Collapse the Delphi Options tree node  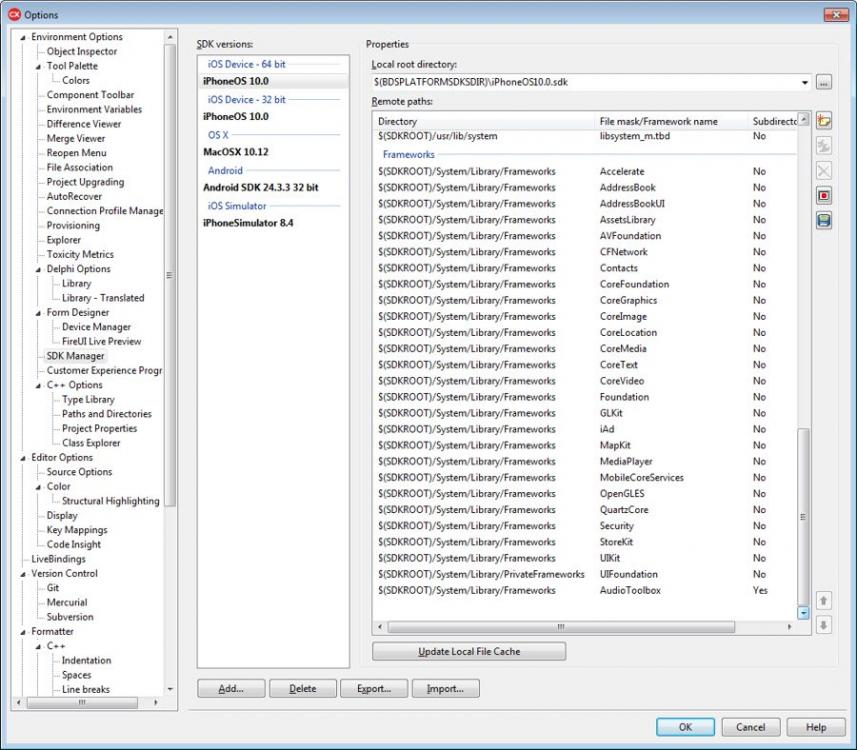(38, 269)
